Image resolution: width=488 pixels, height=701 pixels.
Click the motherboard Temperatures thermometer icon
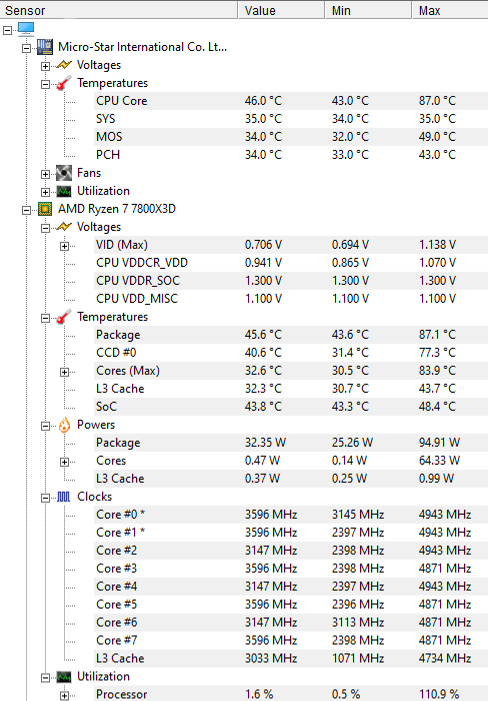click(64, 83)
